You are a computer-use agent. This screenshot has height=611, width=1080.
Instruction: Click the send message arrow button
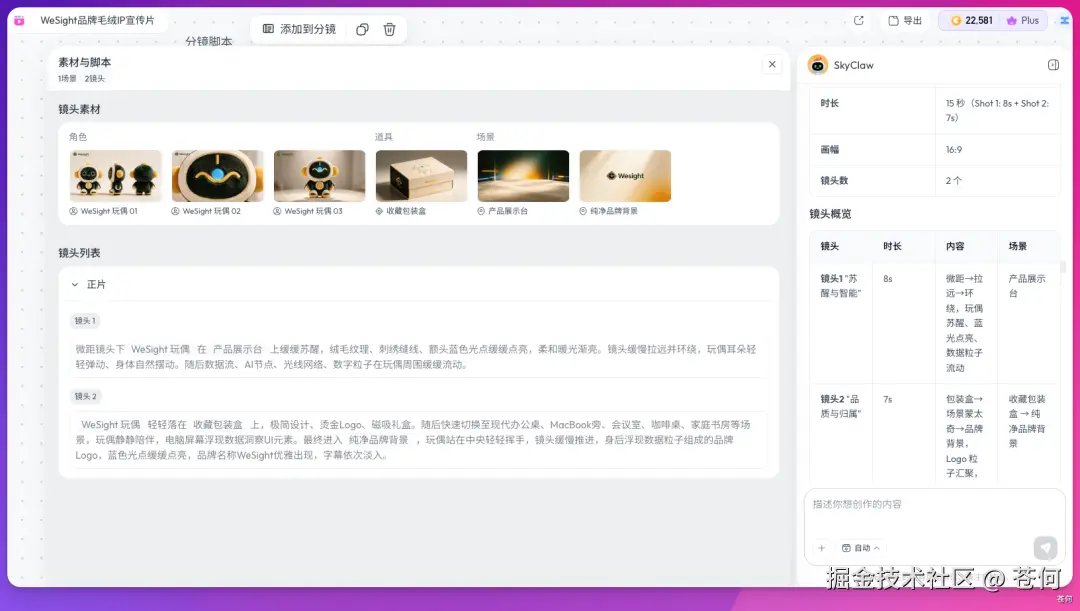pyautogui.click(x=1046, y=548)
